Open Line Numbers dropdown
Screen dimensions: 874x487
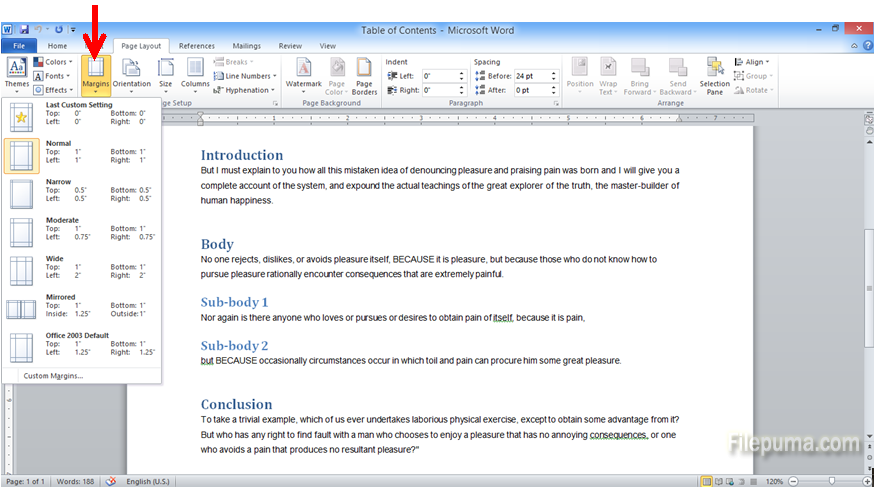[245, 76]
